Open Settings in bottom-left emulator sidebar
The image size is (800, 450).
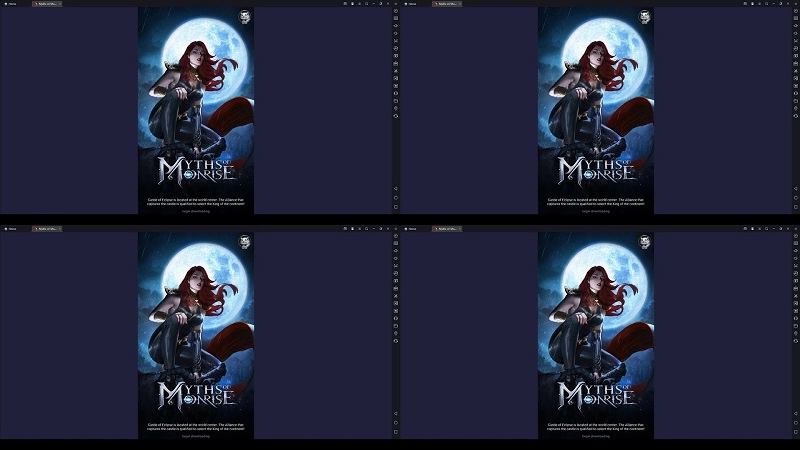[396, 236]
